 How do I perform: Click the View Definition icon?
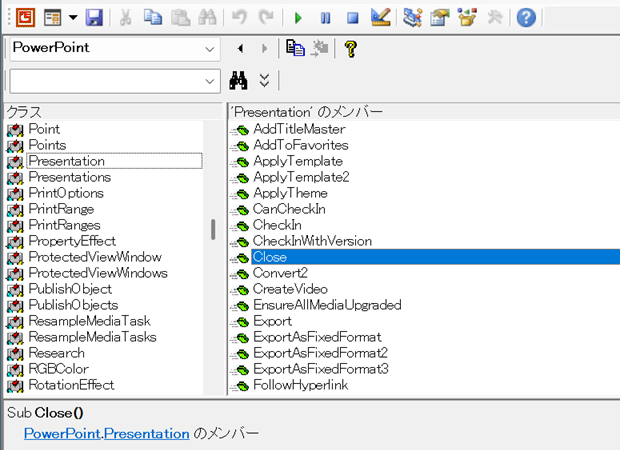click(319, 49)
